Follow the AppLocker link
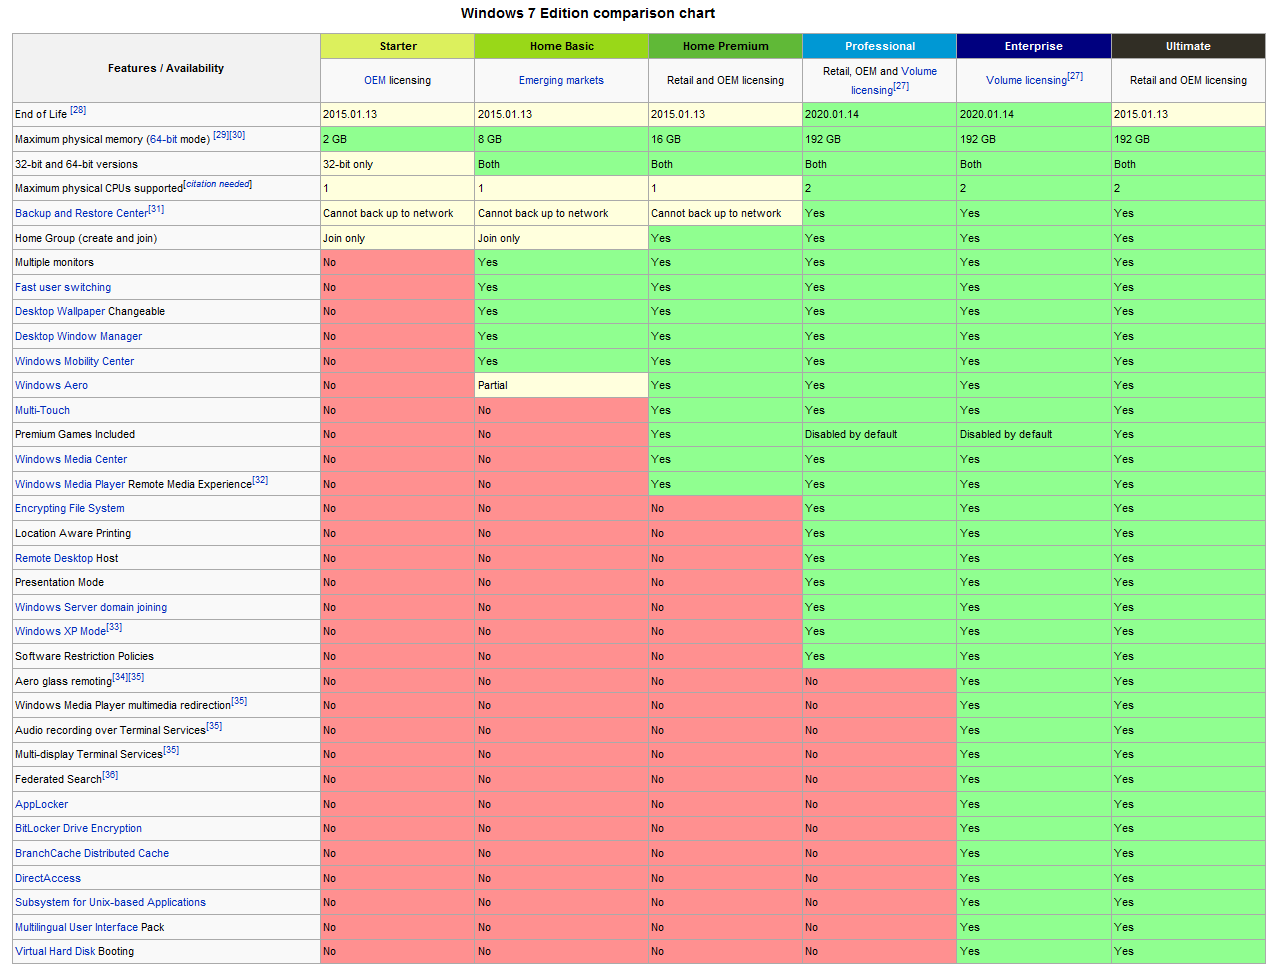 pos(42,804)
